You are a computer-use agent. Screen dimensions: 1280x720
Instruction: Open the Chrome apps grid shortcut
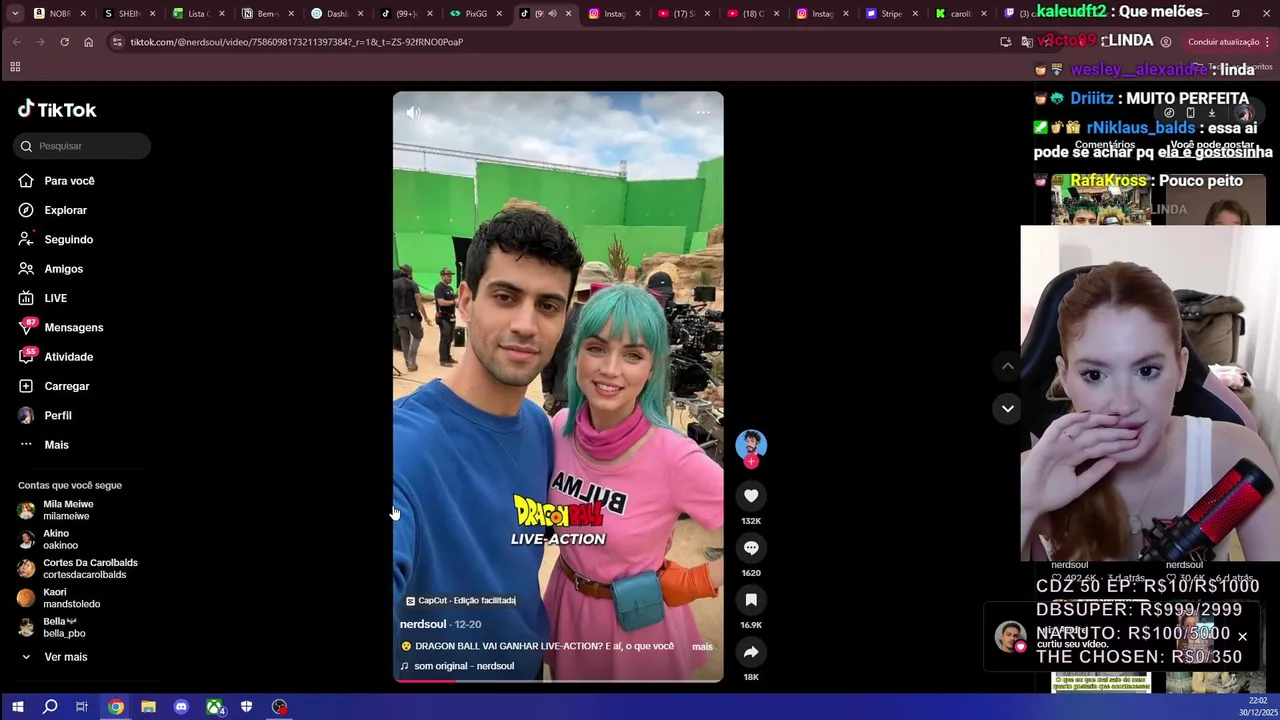(15, 67)
